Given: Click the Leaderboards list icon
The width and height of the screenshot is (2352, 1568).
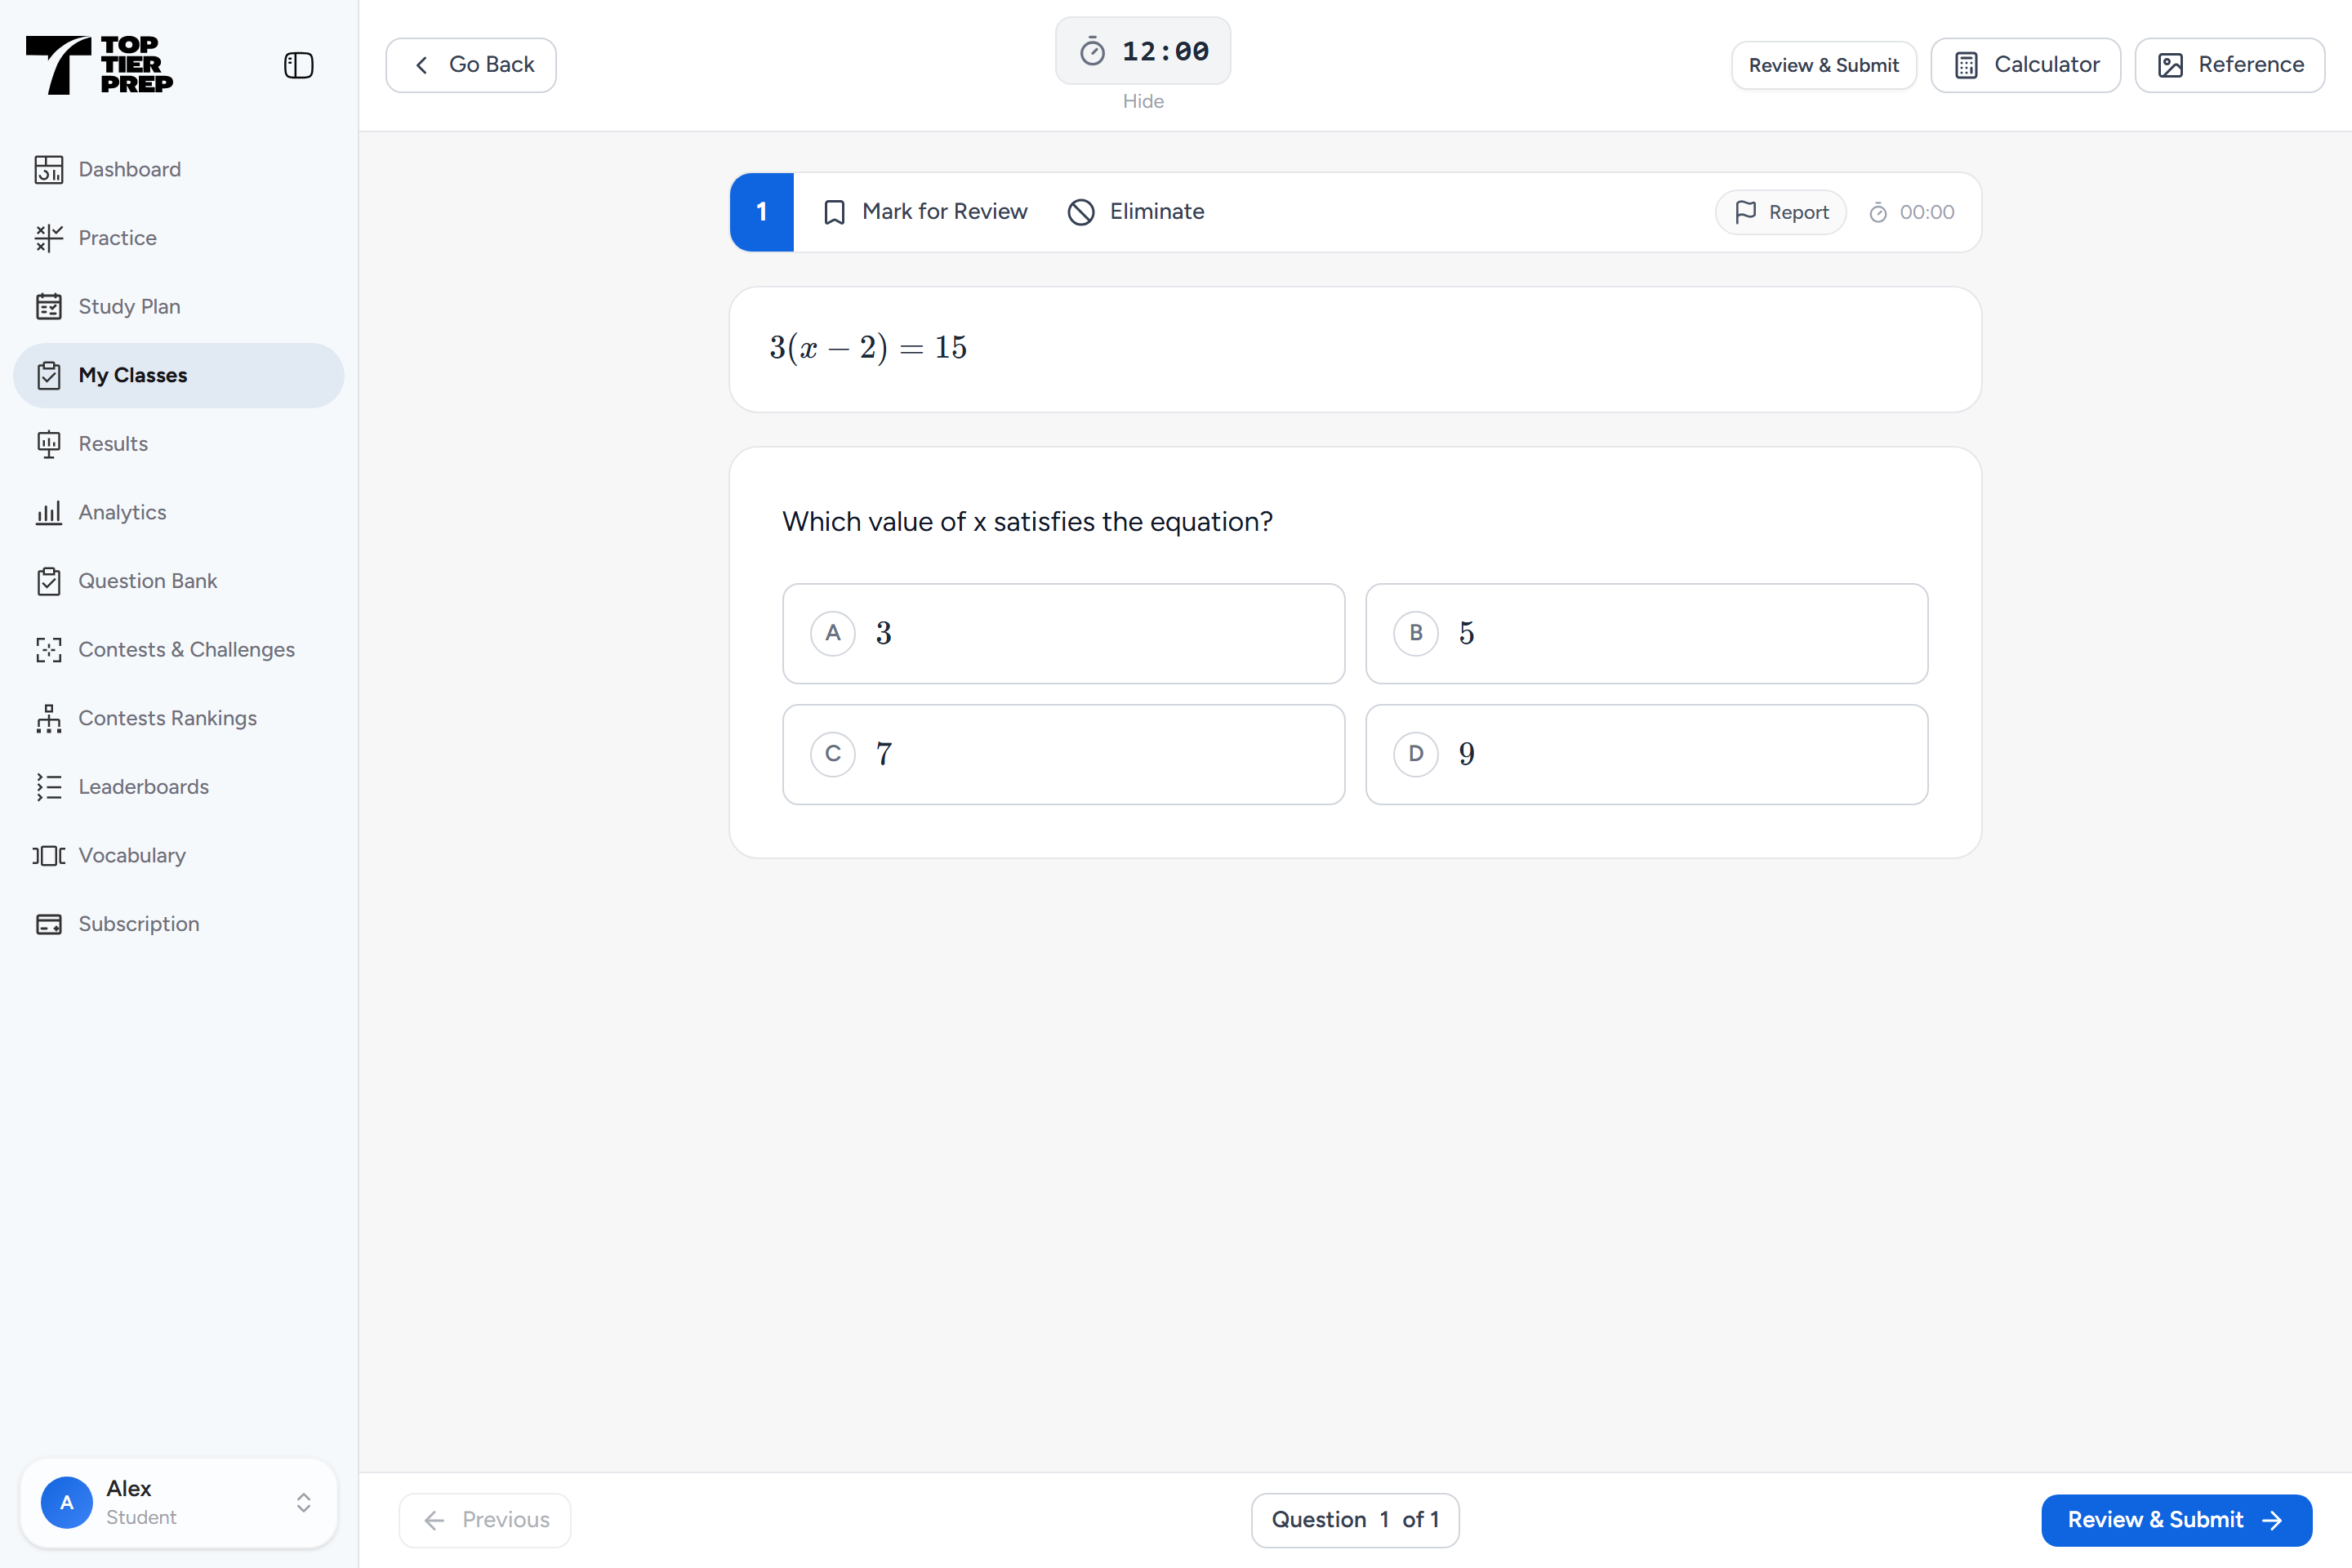Looking at the screenshot, I should tap(49, 787).
